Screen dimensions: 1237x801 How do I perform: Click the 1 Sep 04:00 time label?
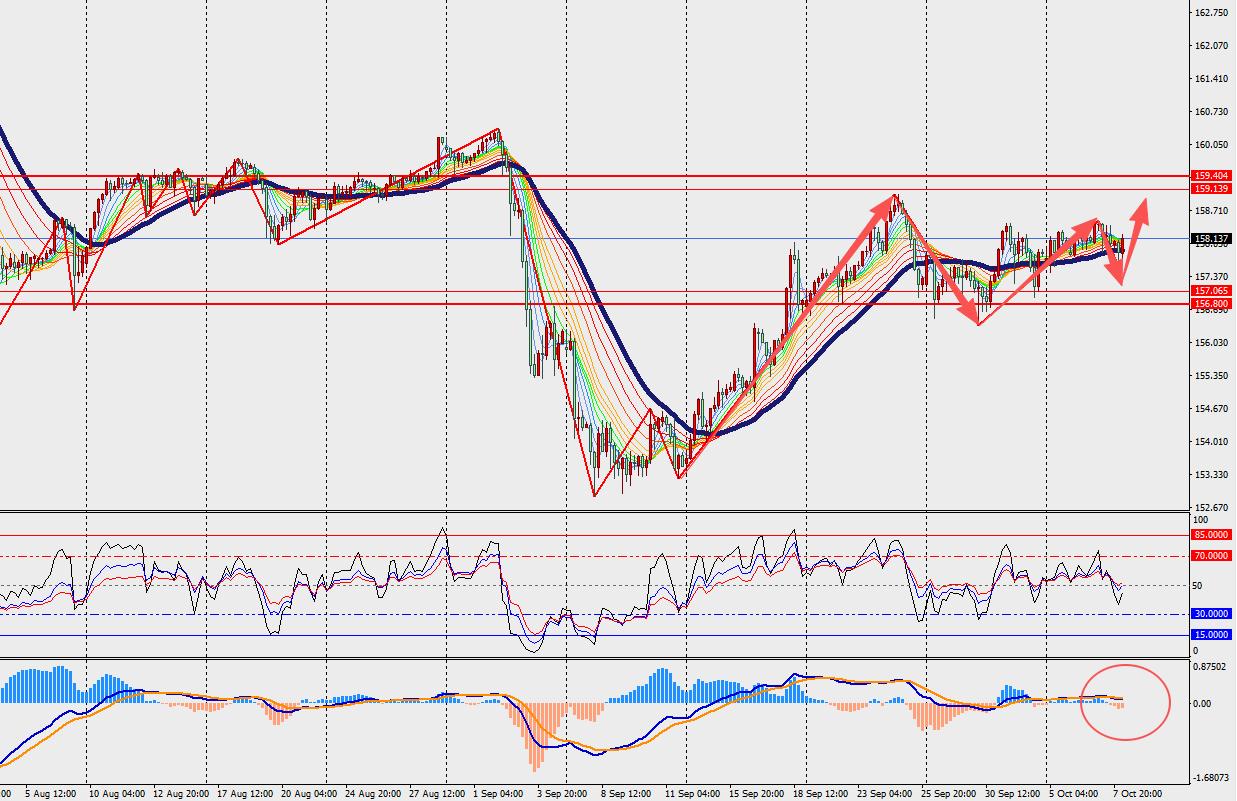(x=499, y=793)
